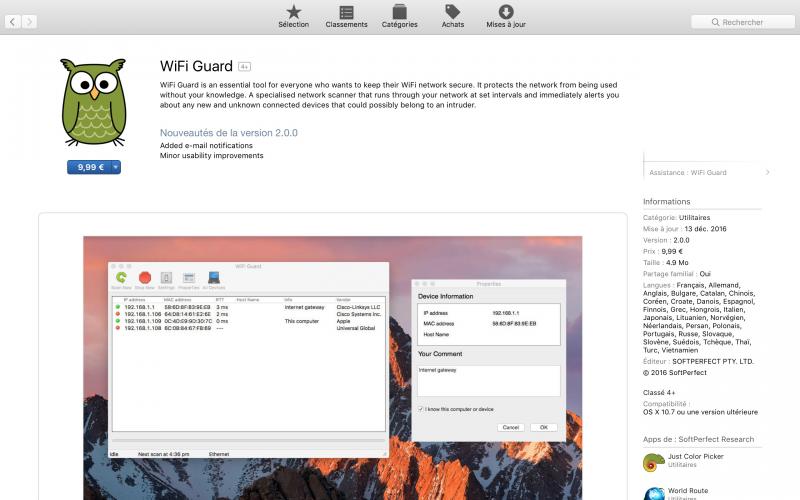The image size is (800, 500).
Task: Click the SOFTPERFECT PTY. LTD. publisher name
Action: pyautogui.click(x=713, y=361)
